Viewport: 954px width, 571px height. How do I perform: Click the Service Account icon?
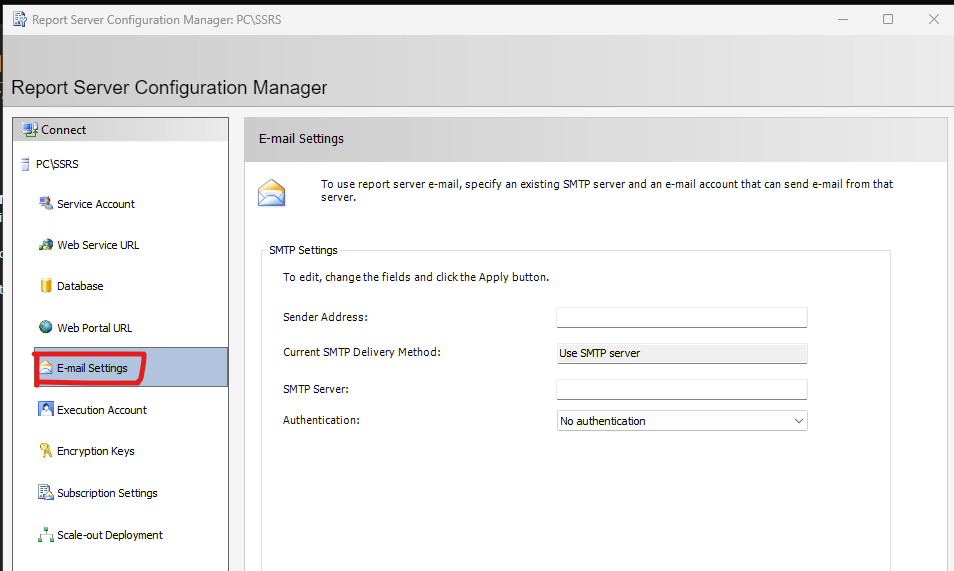[x=46, y=203]
